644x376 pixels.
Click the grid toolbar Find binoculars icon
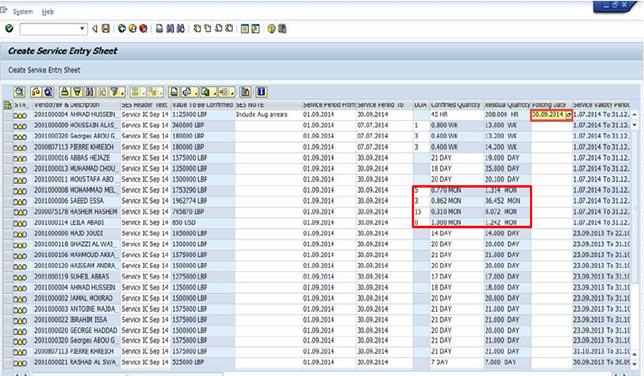(89, 92)
